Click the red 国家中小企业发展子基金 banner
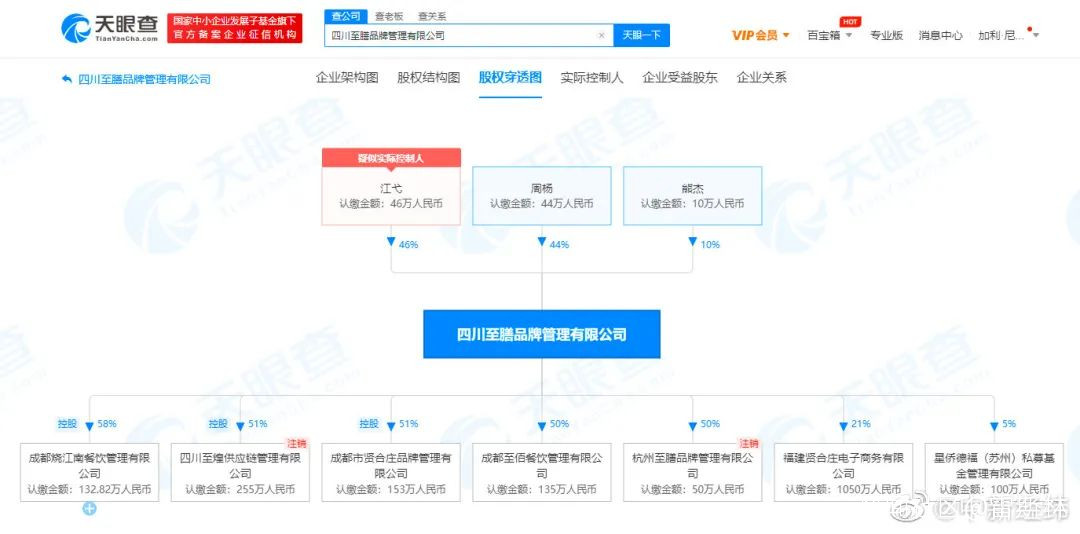Screen dimensions: 1080x534 pyautogui.click(x=234, y=28)
